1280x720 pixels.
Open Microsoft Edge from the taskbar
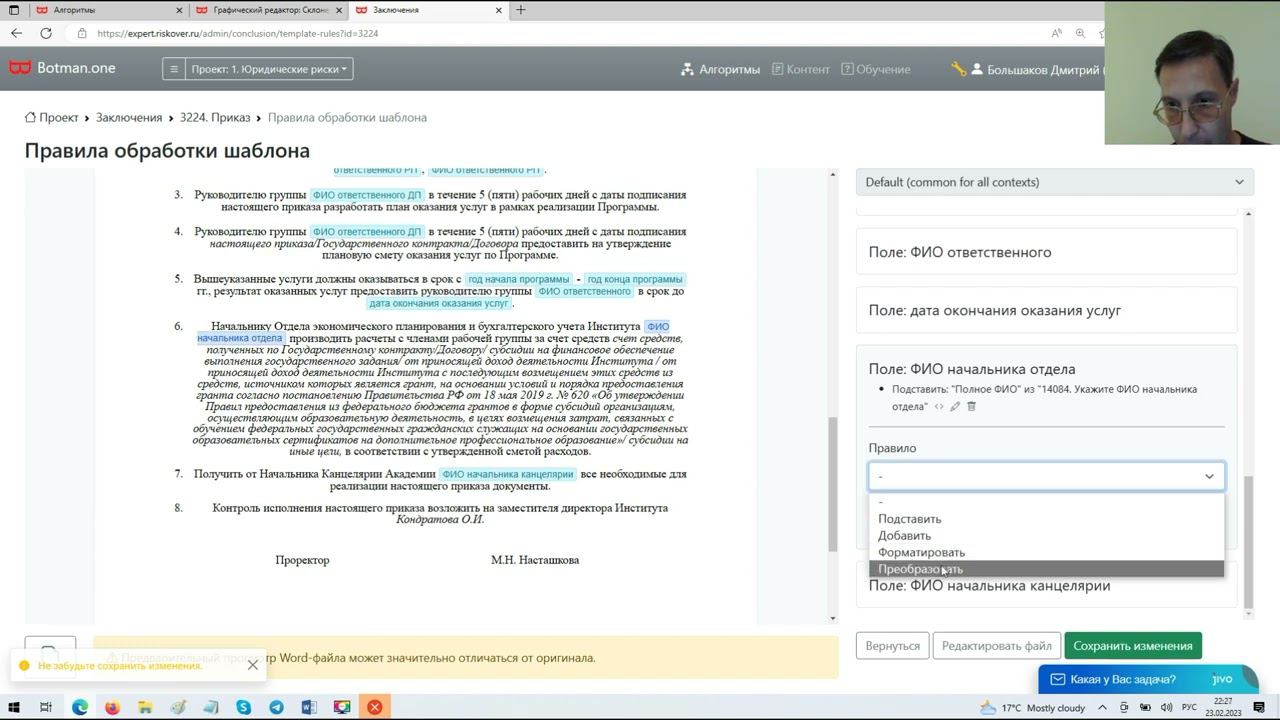click(x=79, y=707)
